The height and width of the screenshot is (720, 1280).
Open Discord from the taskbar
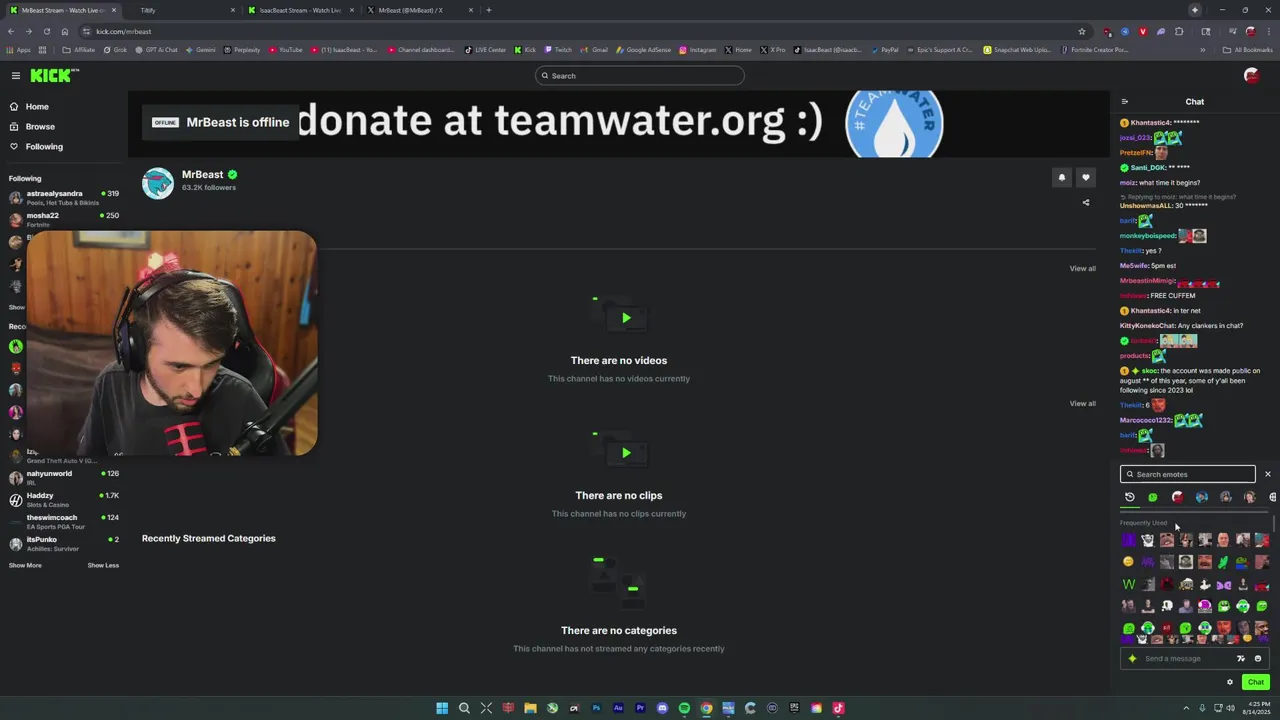(x=662, y=708)
